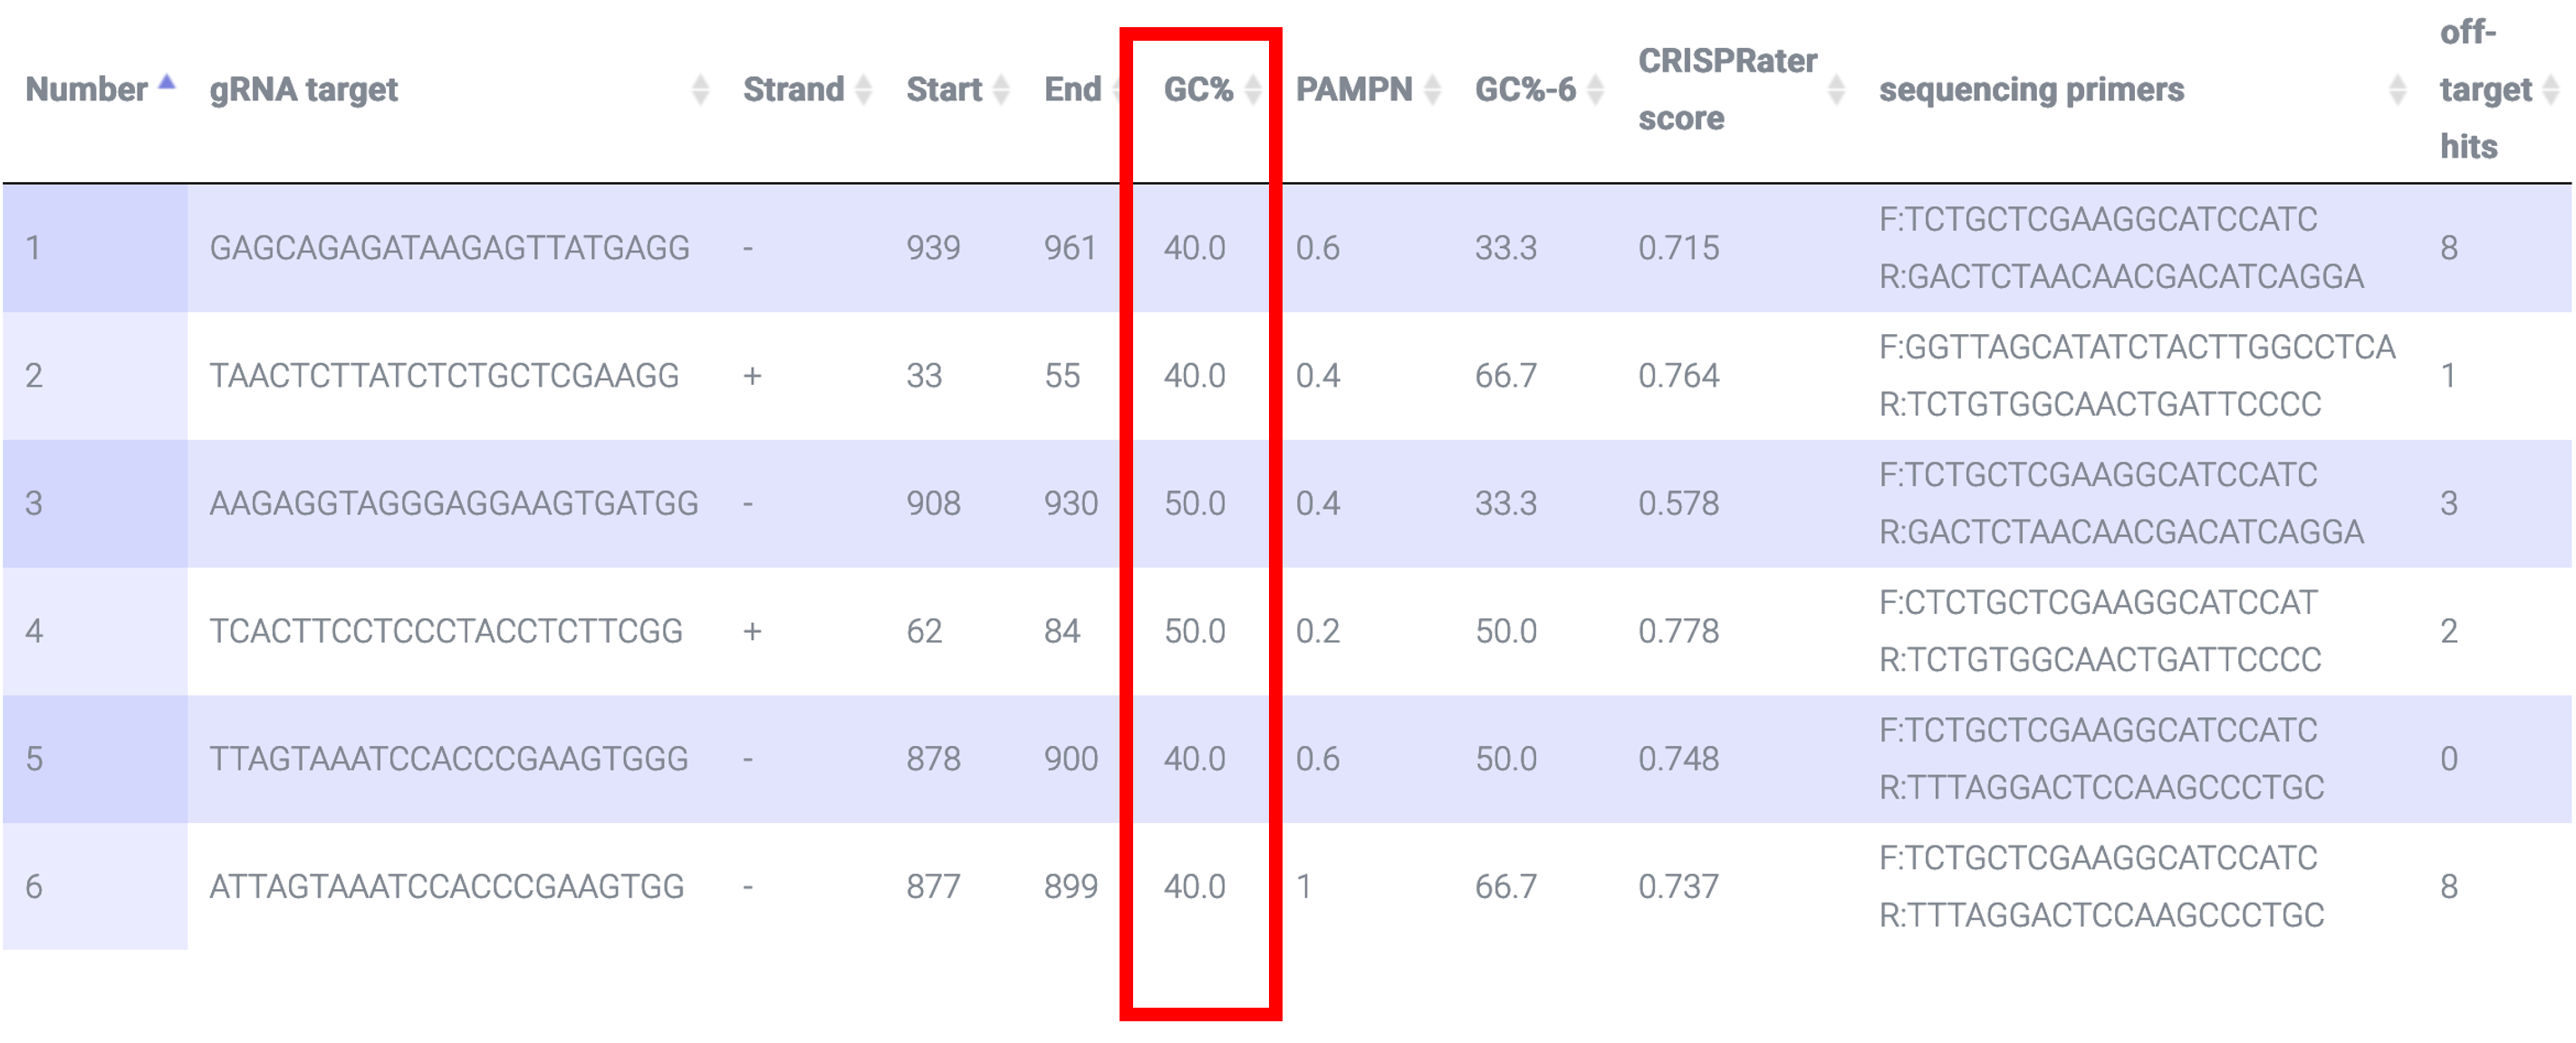Click the Strand column sort arrows
2576x1043 pixels.
[x=864, y=90]
